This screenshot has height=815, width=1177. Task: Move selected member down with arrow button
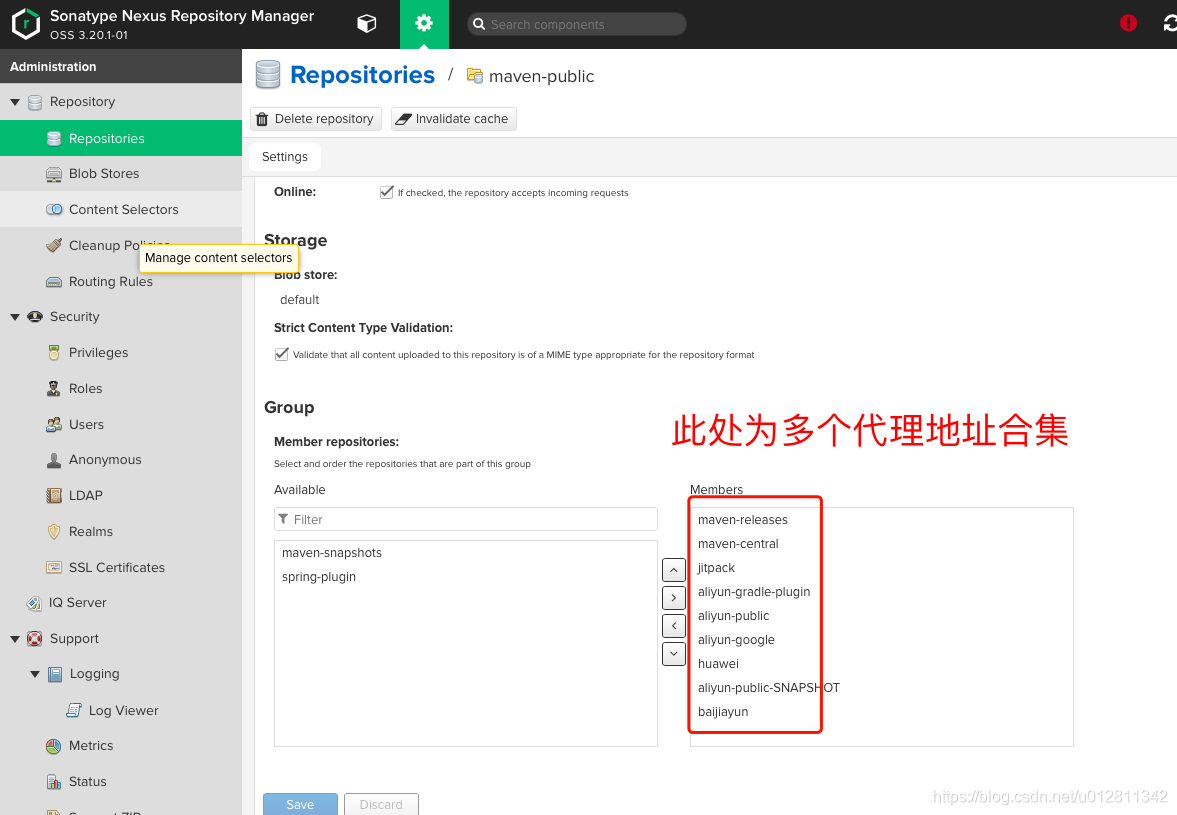674,654
